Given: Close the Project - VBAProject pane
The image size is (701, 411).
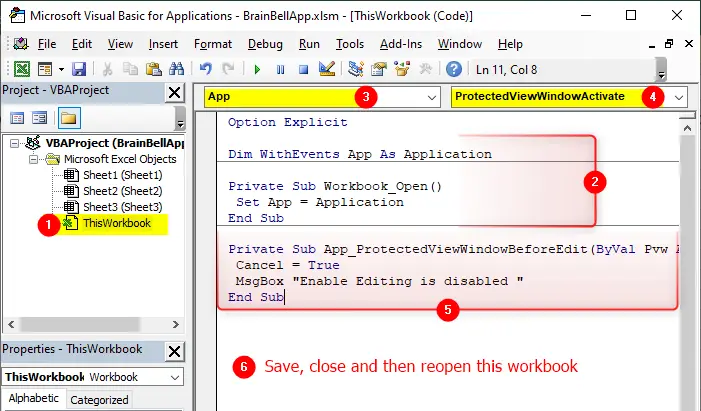Looking at the screenshot, I should (174, 93).
